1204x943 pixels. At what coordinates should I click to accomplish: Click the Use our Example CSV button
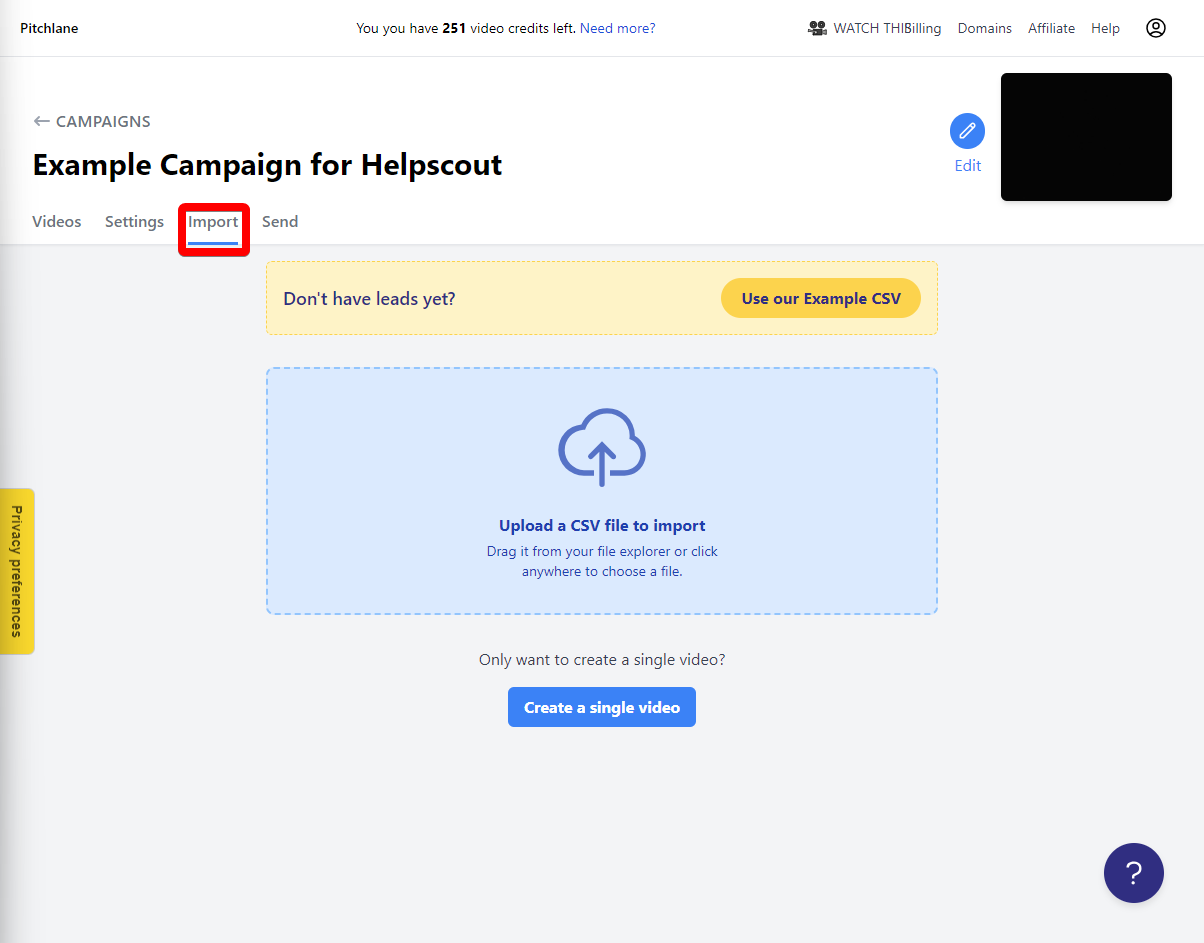point(821,298)
